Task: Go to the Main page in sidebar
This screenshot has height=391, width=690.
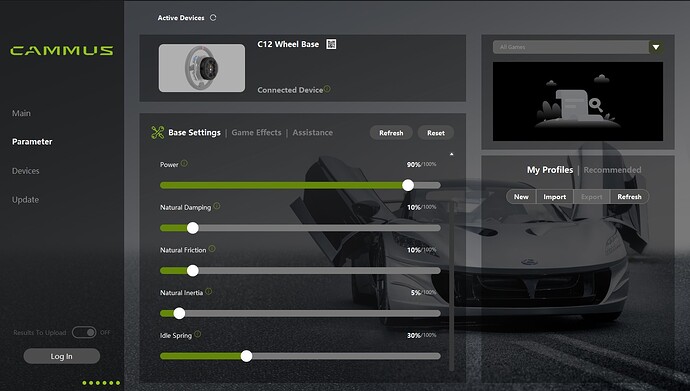Action: pos(21,113)
